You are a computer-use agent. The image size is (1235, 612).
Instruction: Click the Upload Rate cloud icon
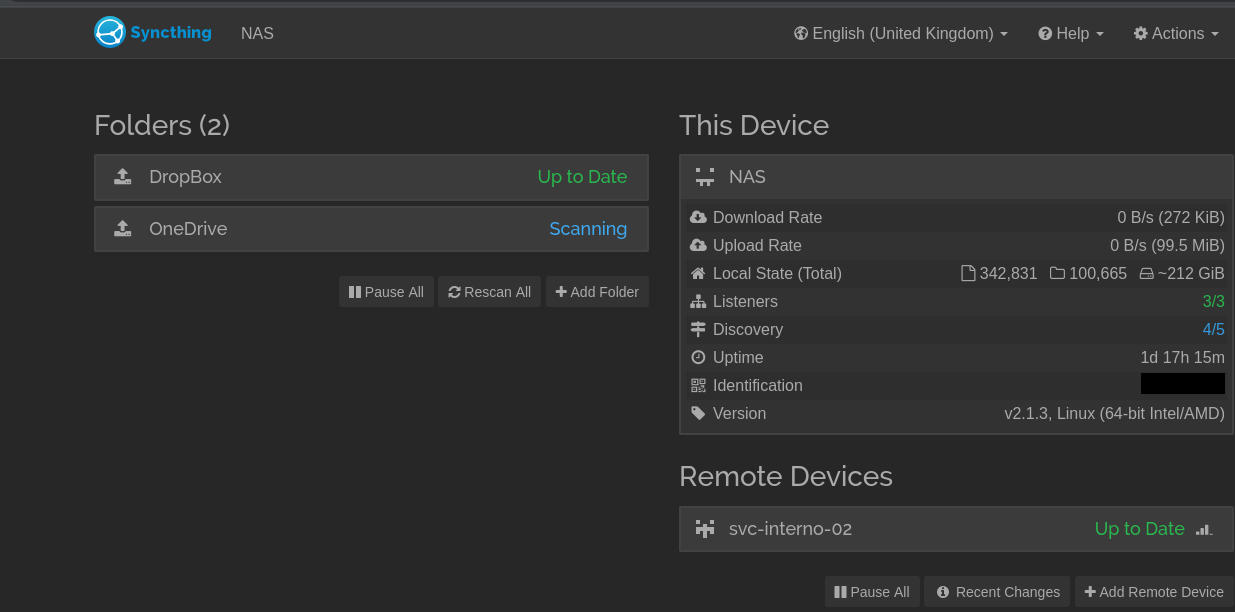pyautogui.click(x=698, y=245)
